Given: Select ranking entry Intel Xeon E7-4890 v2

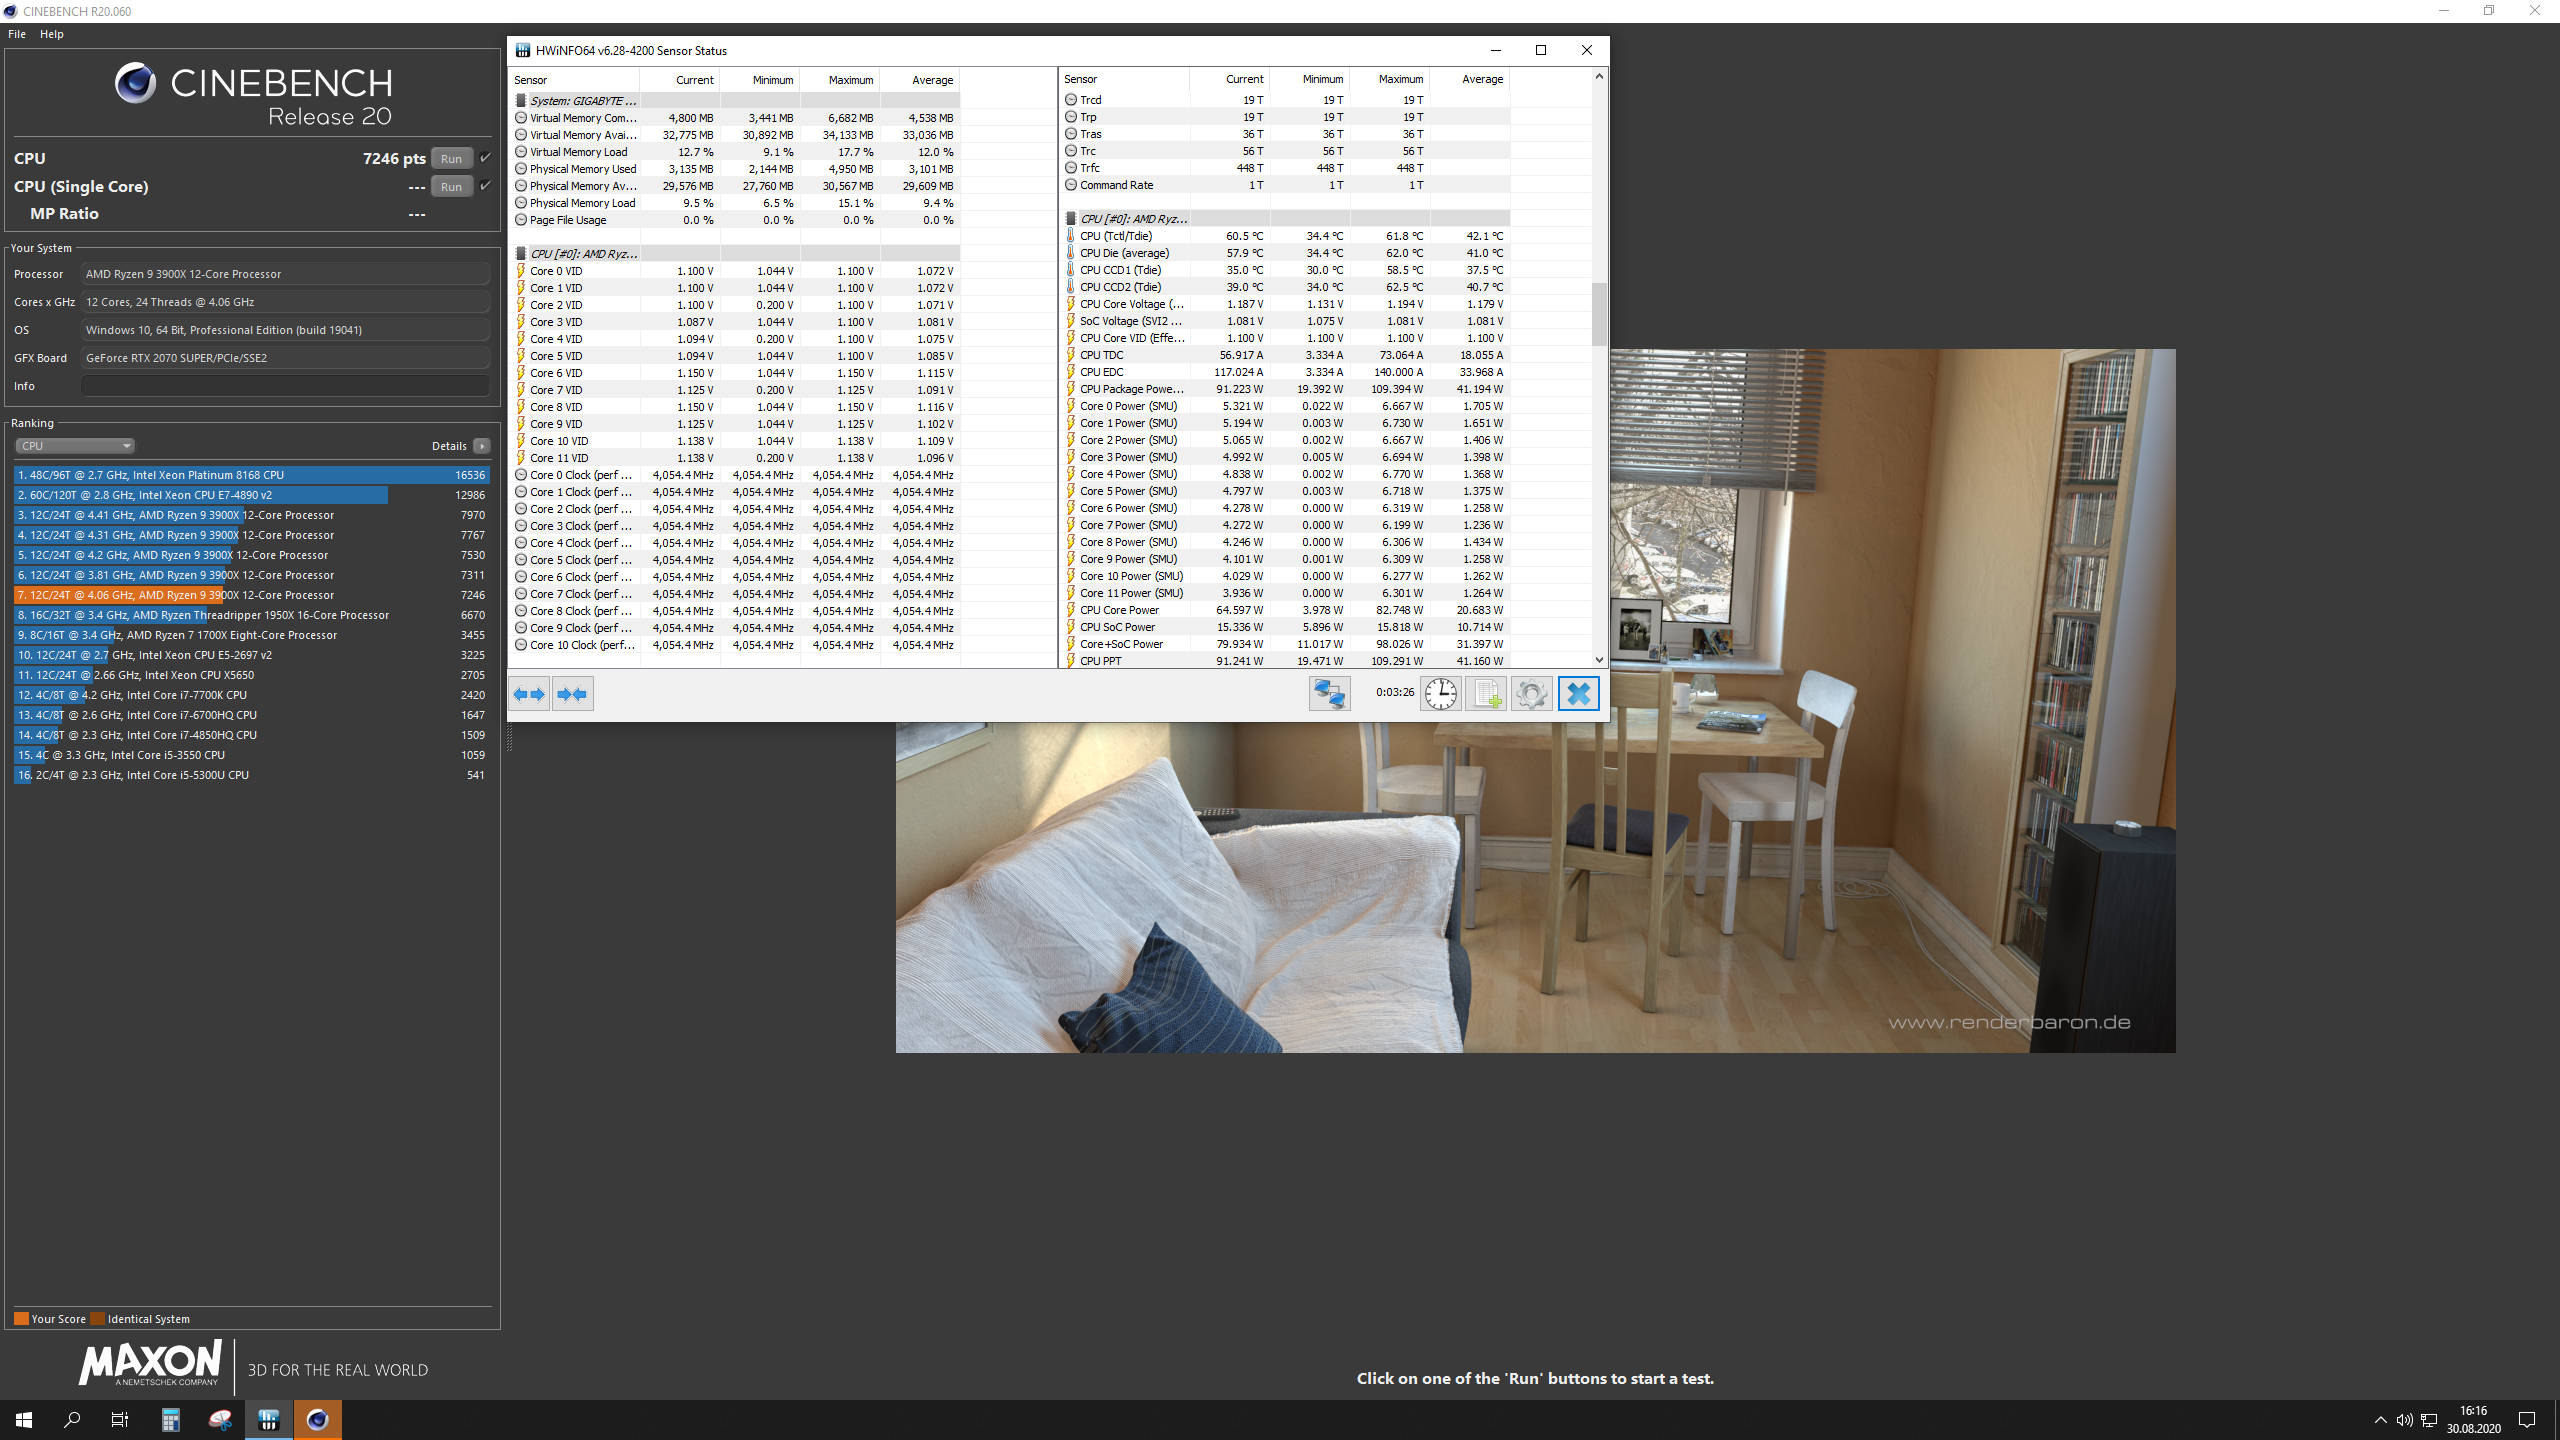Looking at the screenshot, I should click(251, 495).
